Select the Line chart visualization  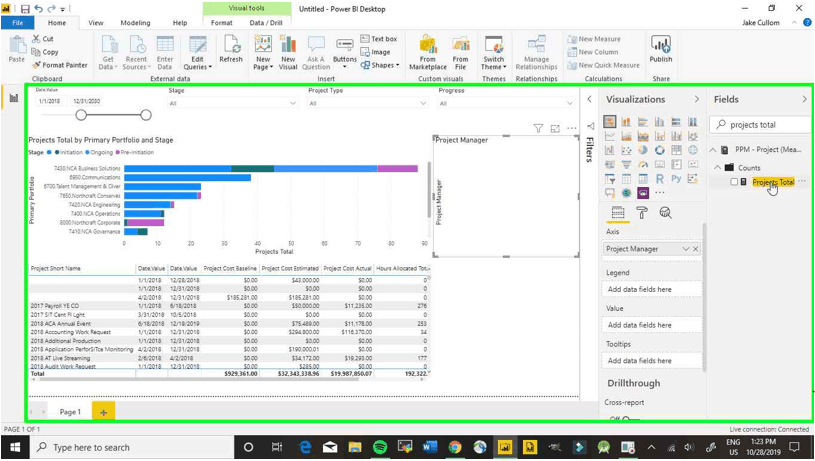pyautogui.click(x=610, y=136)
